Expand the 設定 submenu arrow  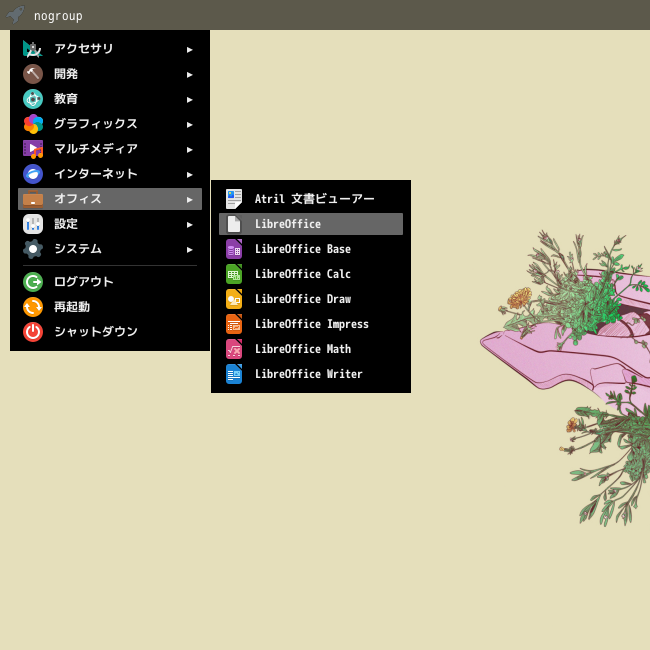[x=189, y=225]
